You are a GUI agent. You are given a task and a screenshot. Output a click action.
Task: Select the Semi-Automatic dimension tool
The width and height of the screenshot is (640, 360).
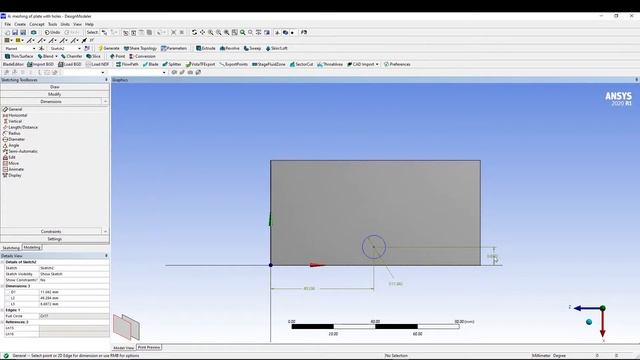click(x=20, y=151)
